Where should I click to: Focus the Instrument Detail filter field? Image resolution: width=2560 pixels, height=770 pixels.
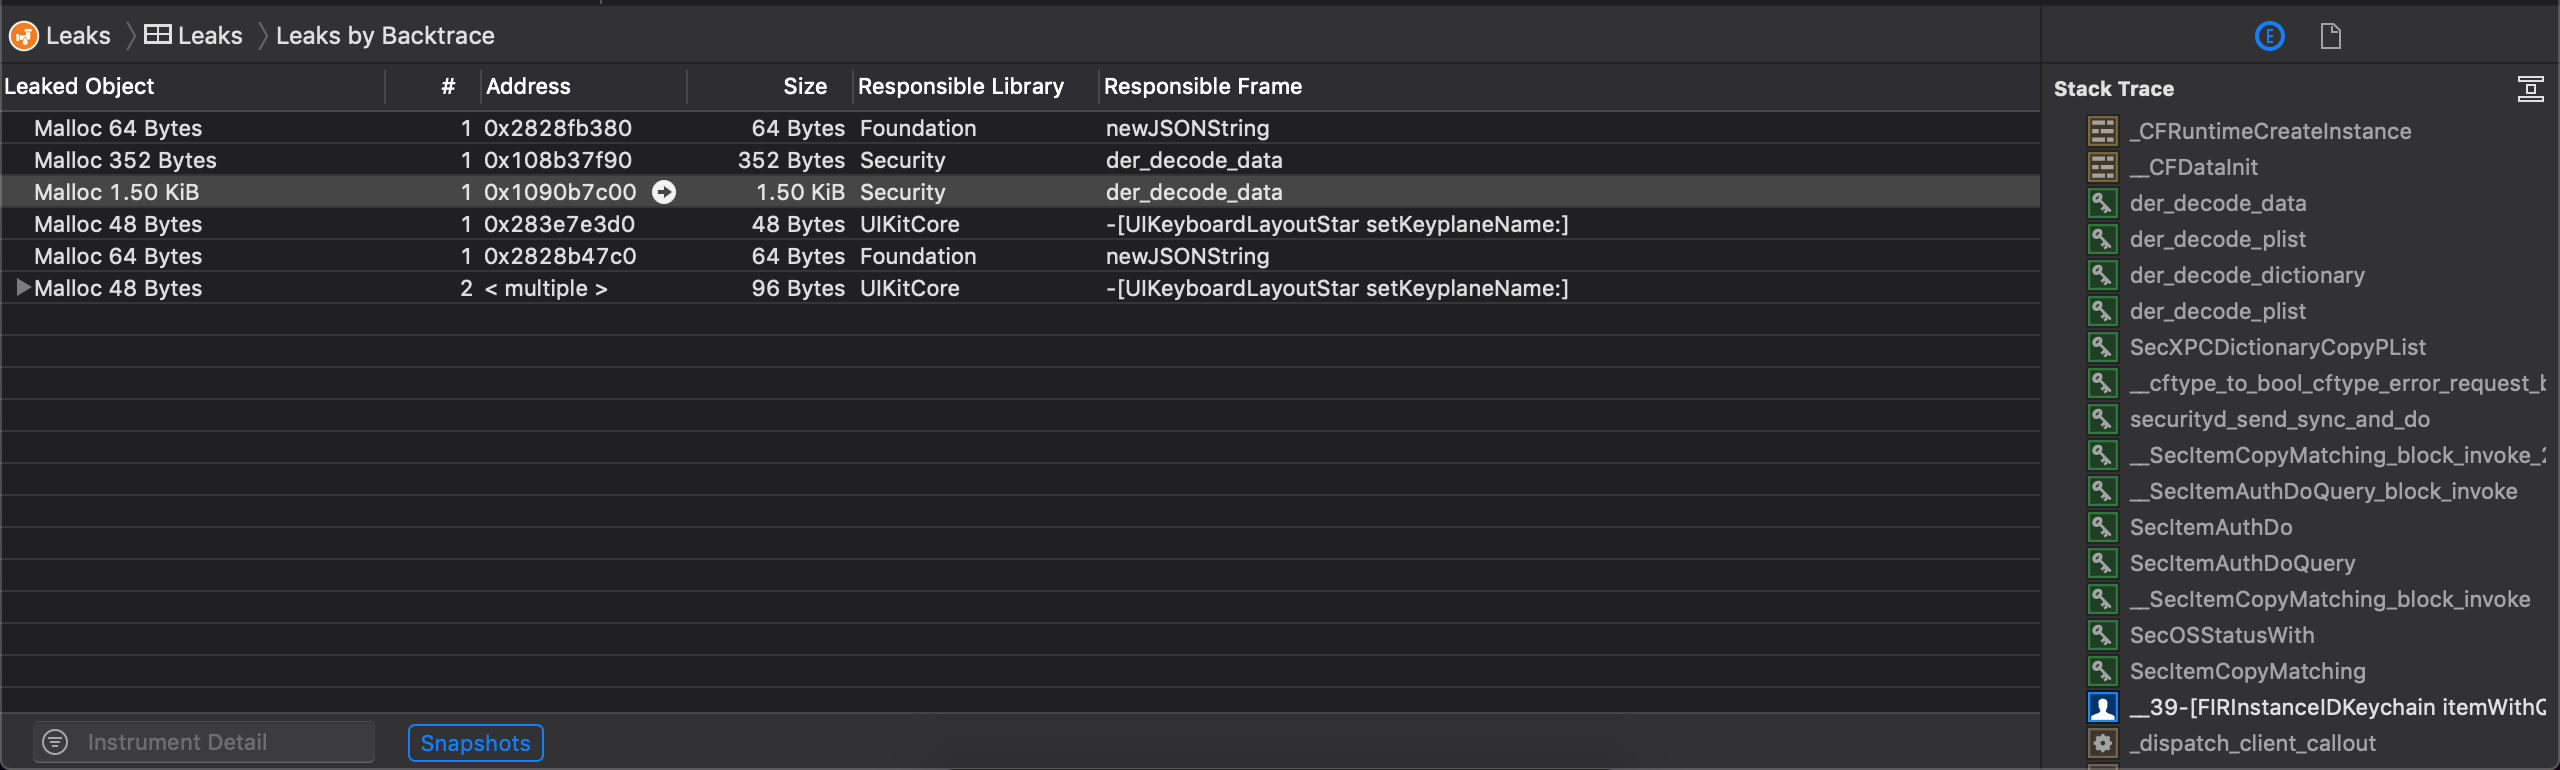click(205, 742)
